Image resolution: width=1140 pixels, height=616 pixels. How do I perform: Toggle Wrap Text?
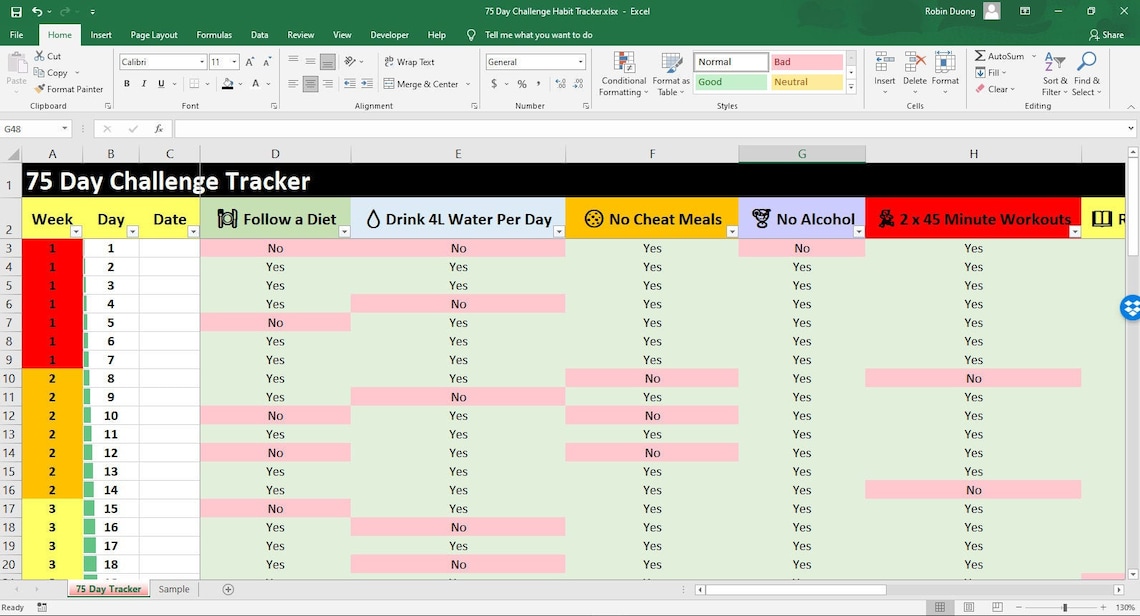[x=409, y=62]
